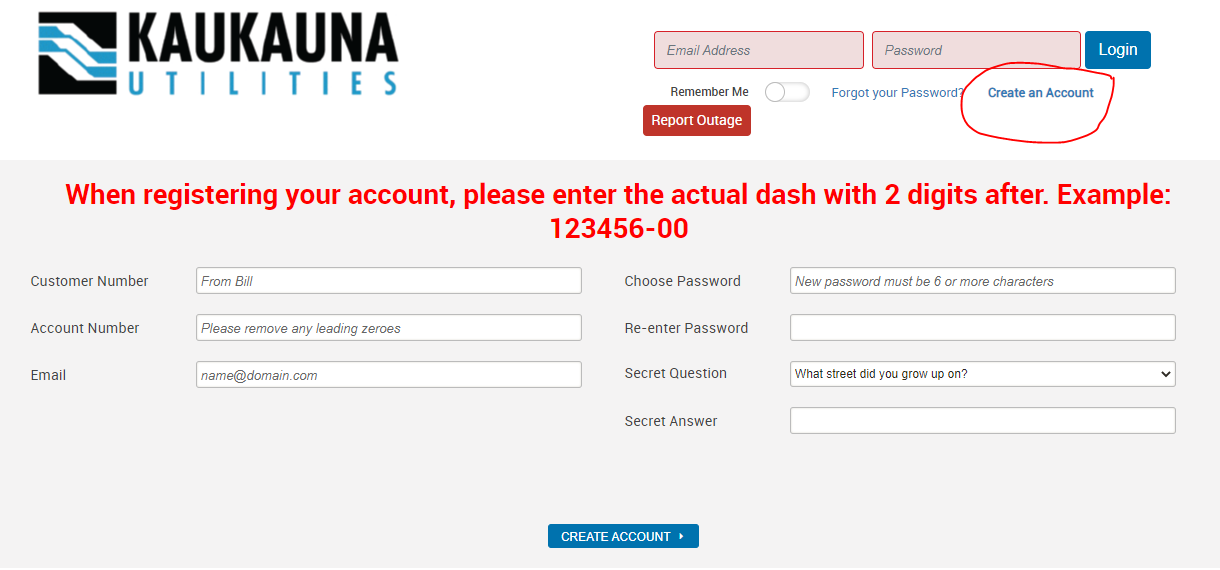
Task: Open the Forgot your Password link
Action: pyautogui.click(x=898, y=93)
